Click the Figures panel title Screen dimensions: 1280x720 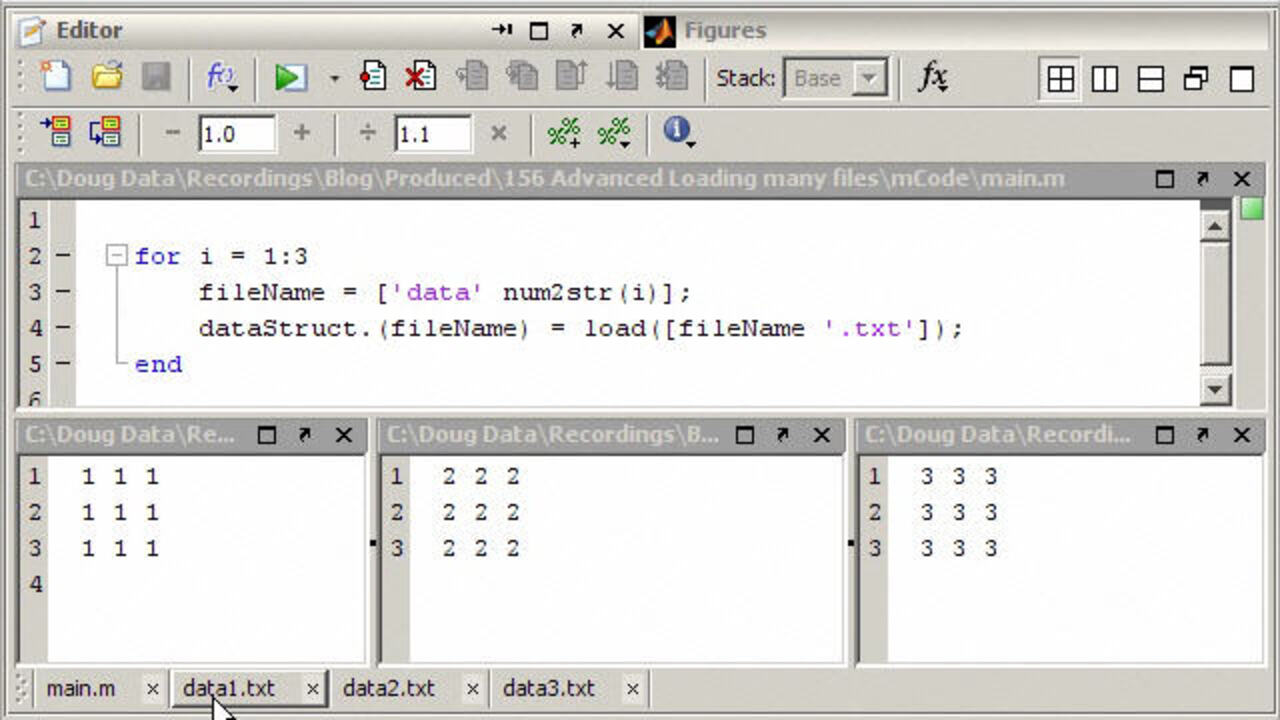tap(724, 30)
